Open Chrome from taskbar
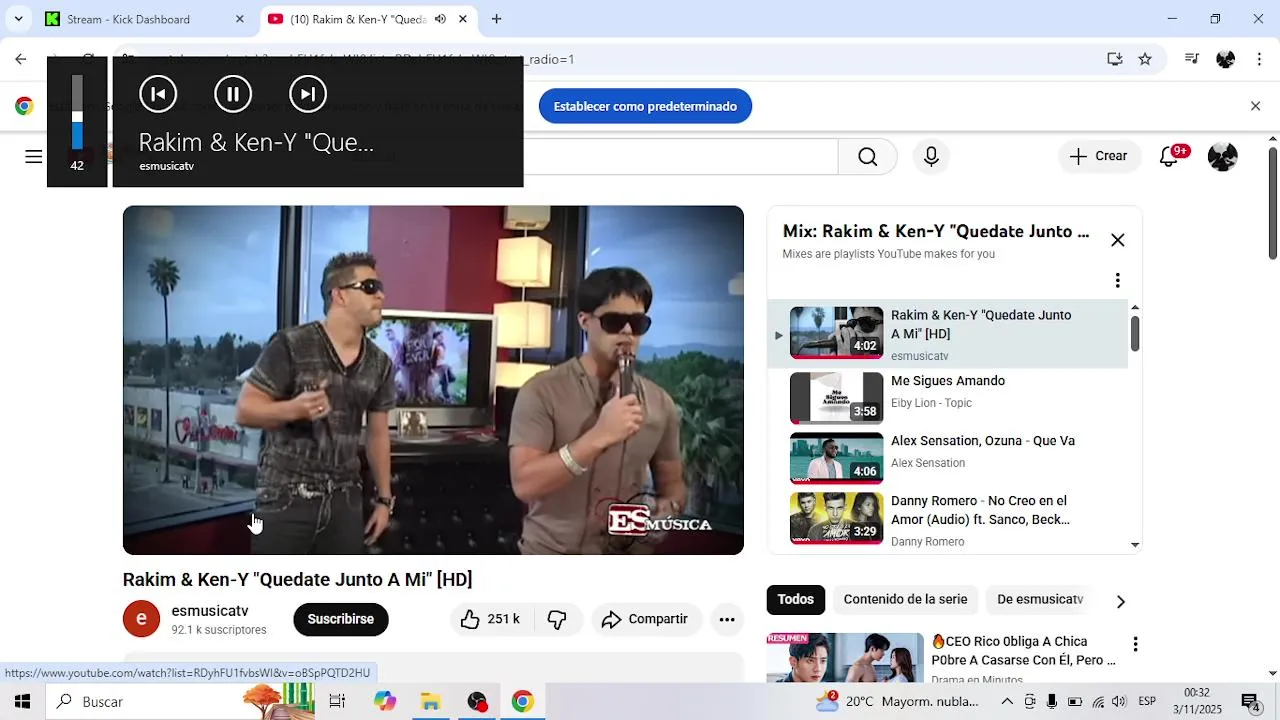 coord(522,701)
